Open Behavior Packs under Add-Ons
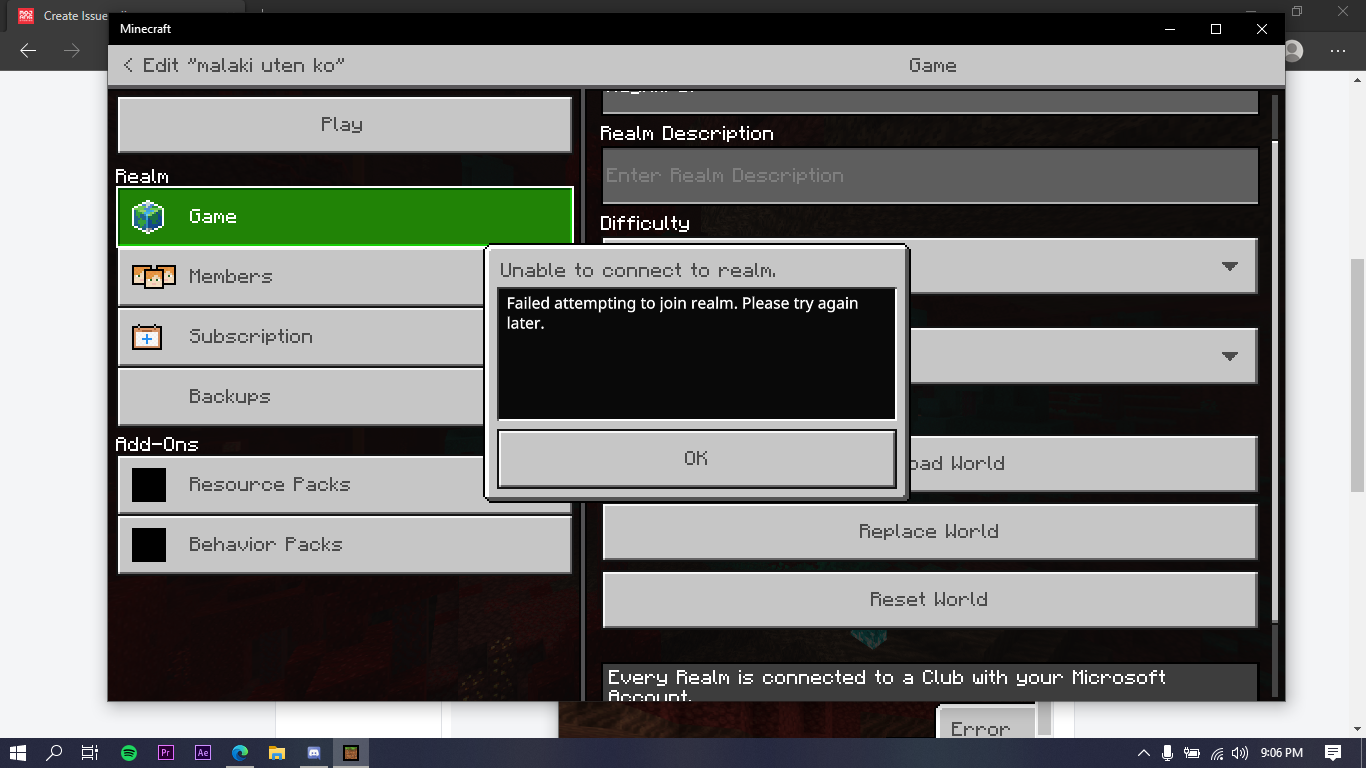1366x768 pixels. (344, 545)
